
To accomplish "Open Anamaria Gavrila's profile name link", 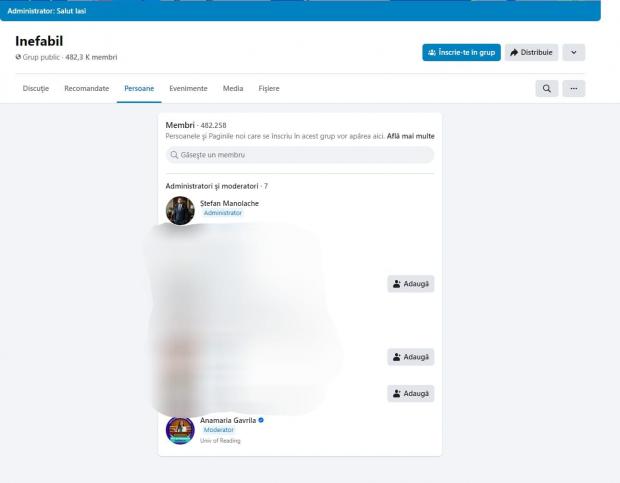I will tap(228, 420).
